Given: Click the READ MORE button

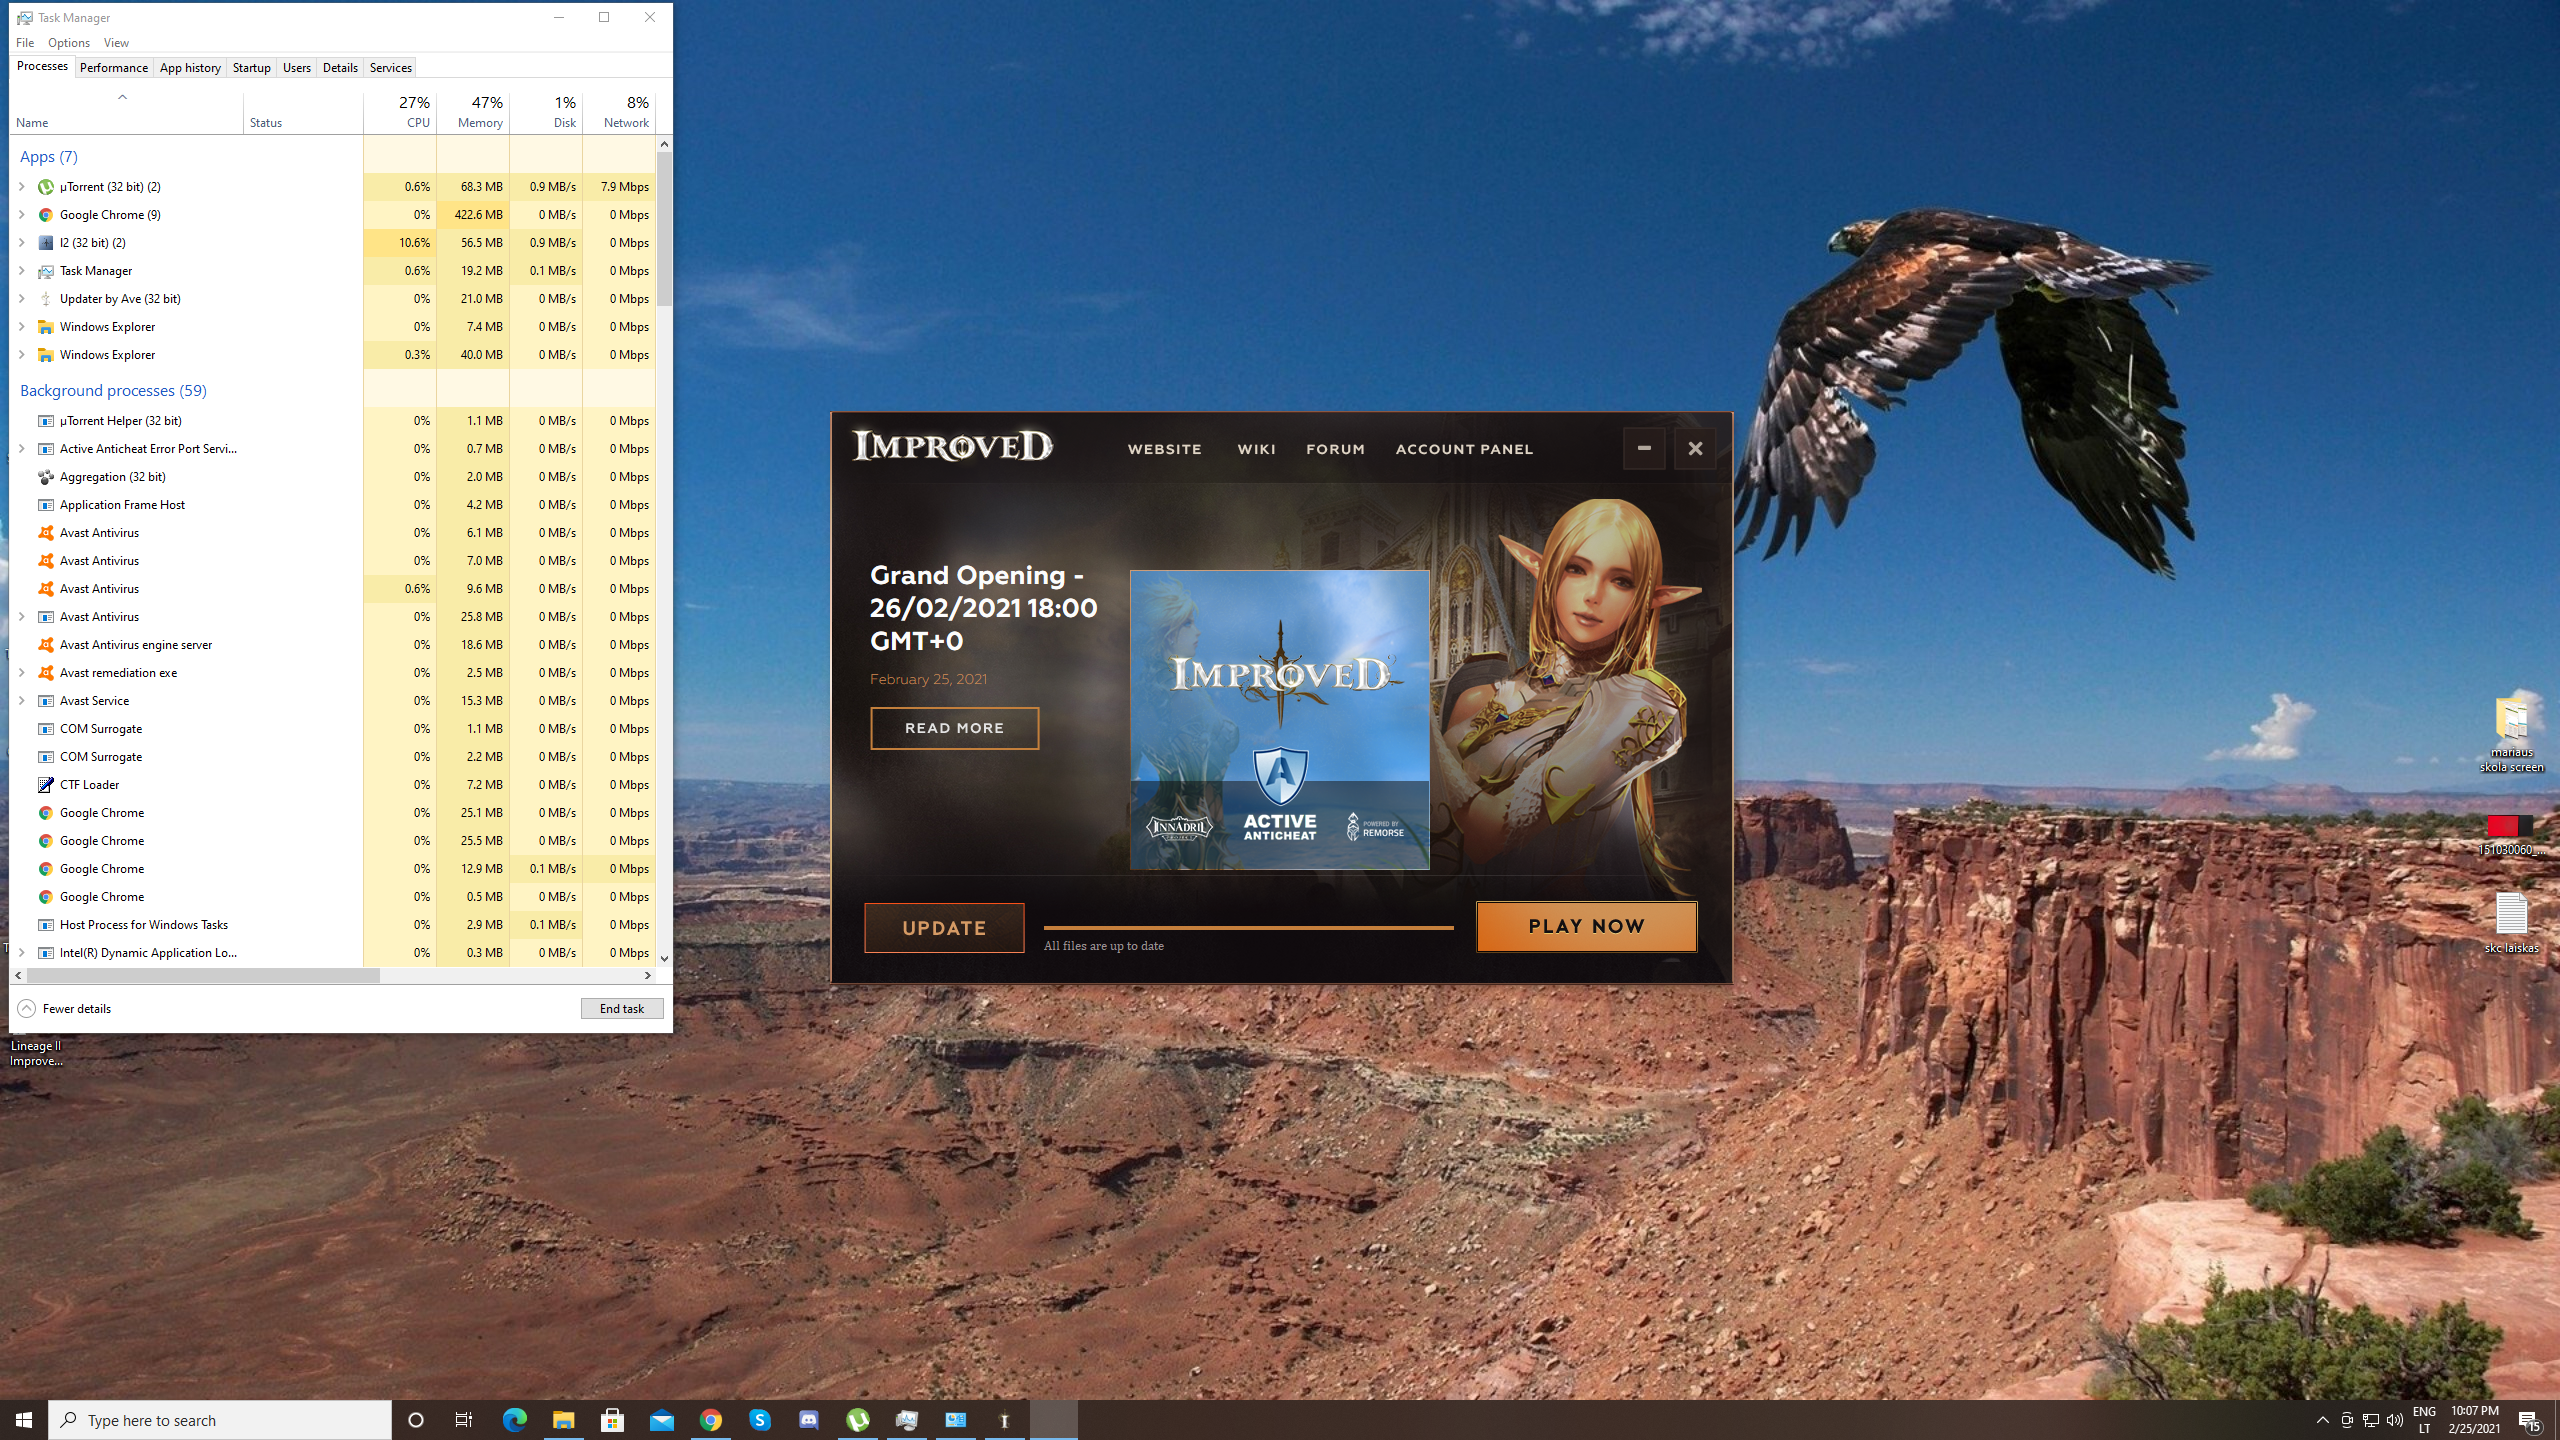Looking at the screenshot, I should [954, 728].
